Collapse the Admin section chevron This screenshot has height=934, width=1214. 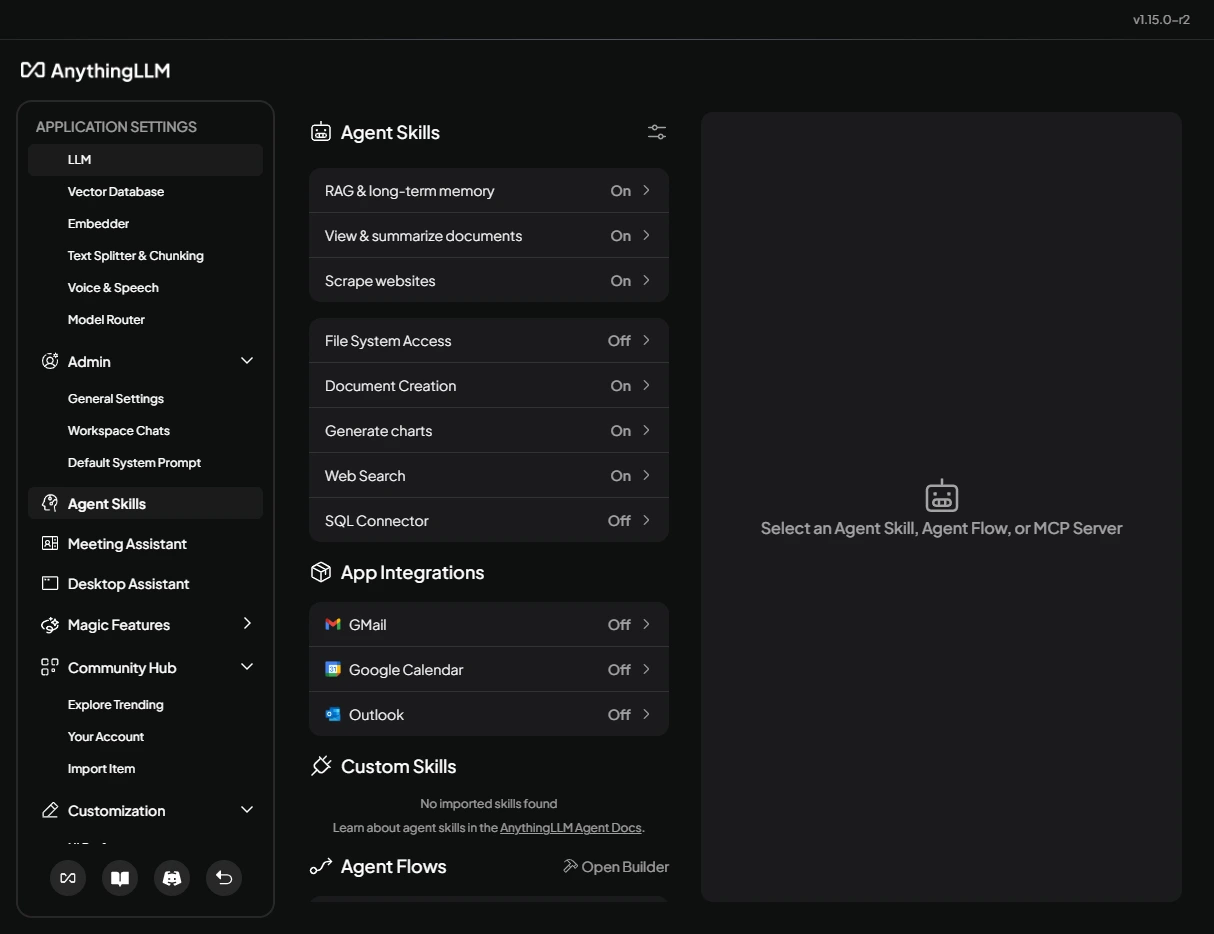(247, 361)
